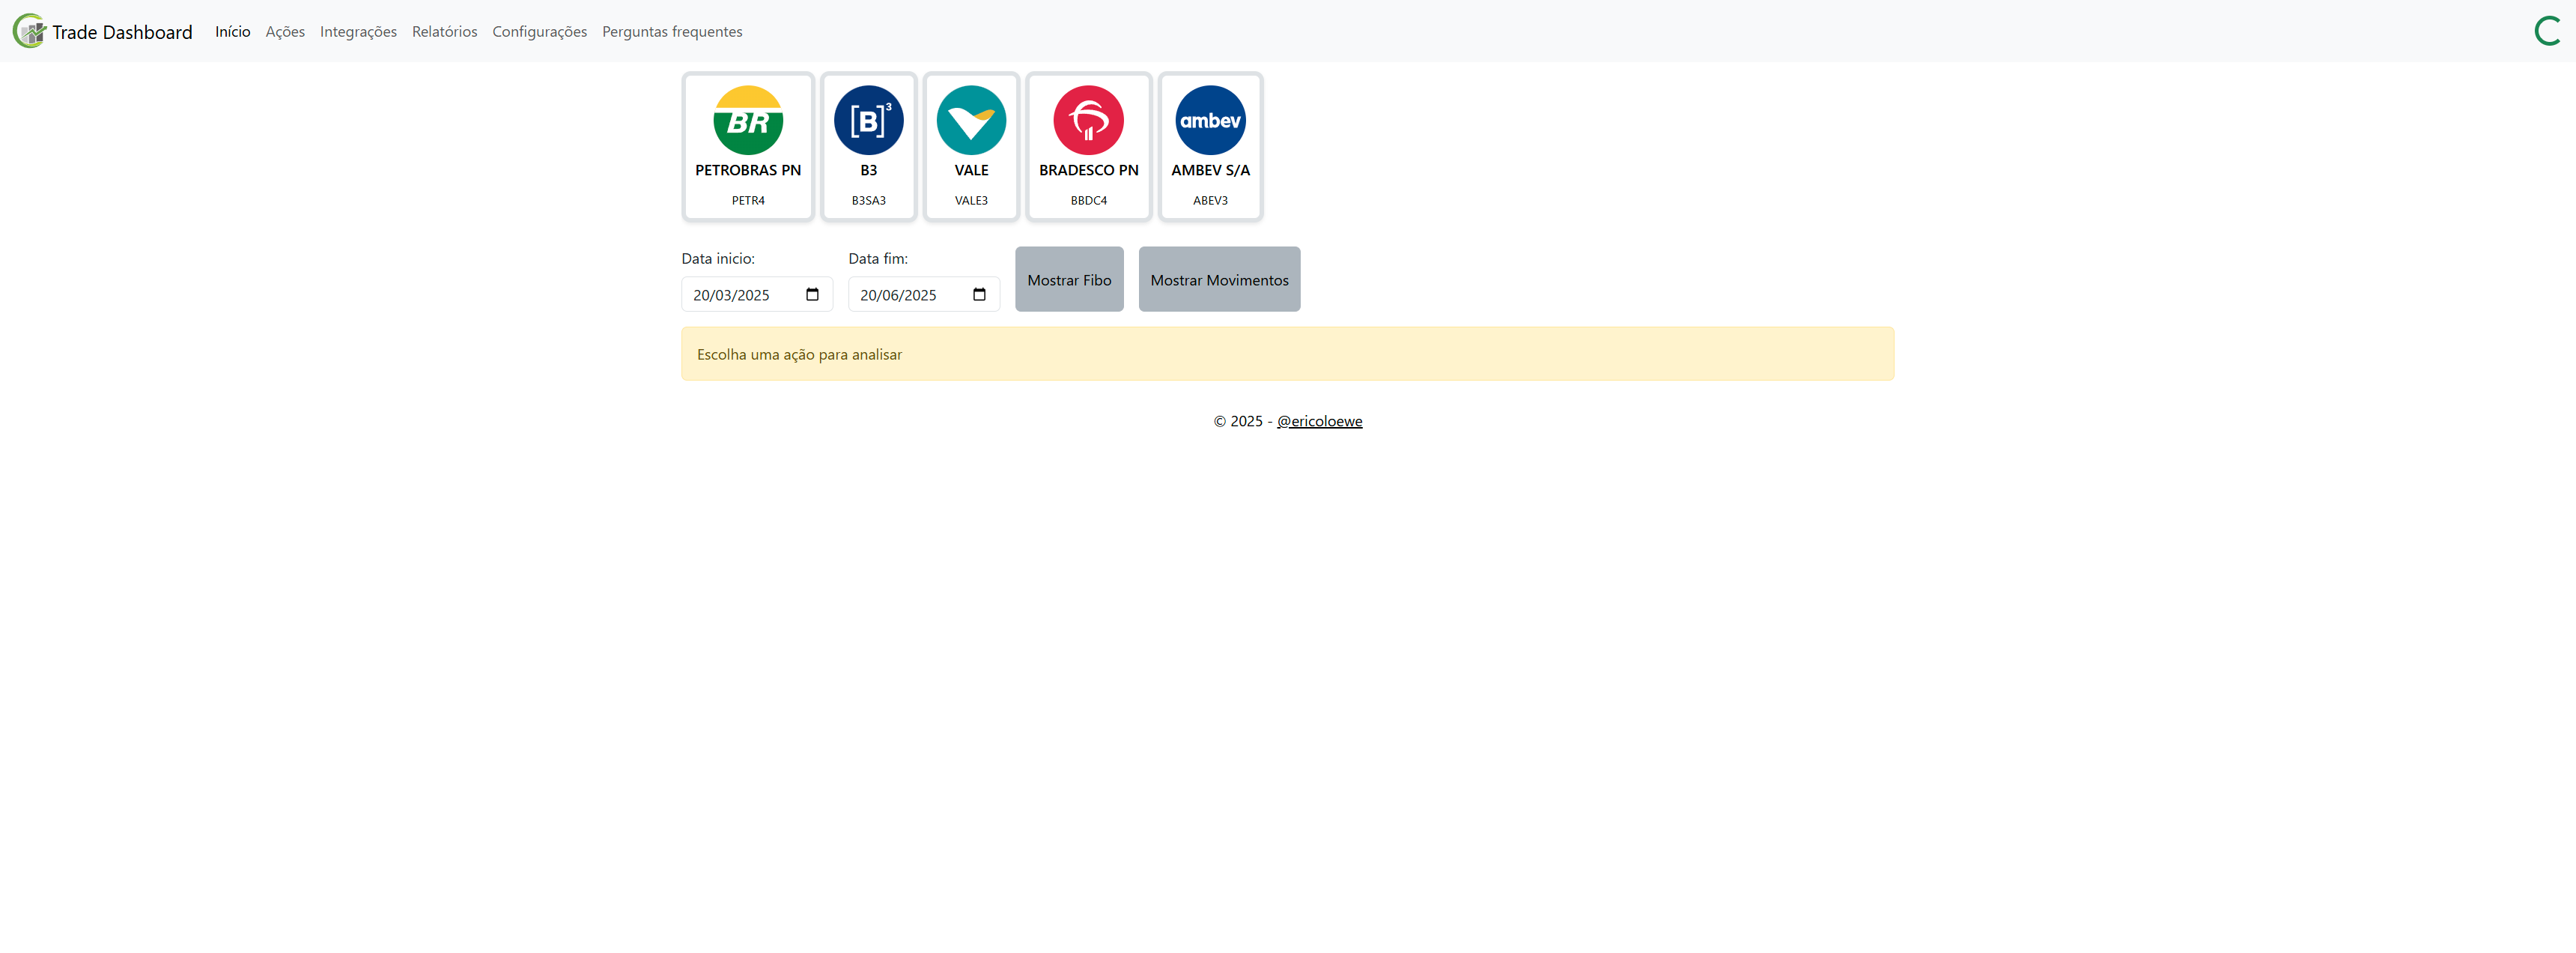Select the Vale logo icon
The image size is (2576, 953).
(971, 120)
